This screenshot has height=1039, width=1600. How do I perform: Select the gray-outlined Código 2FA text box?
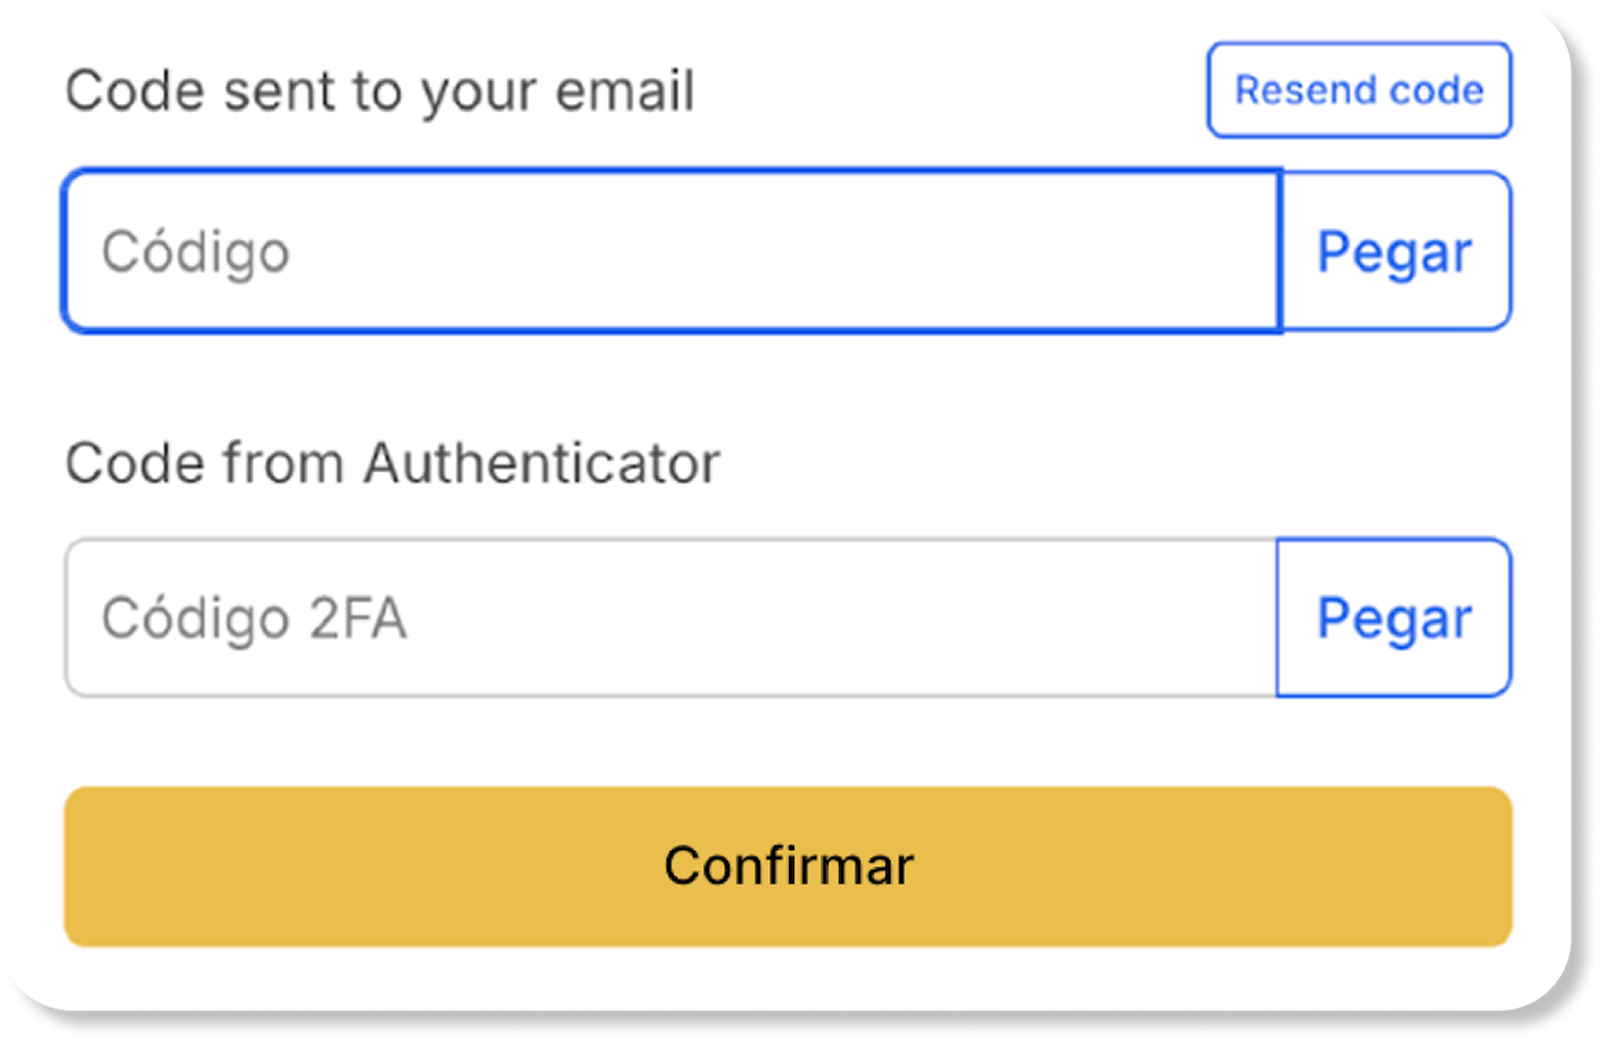click(x=670, y=617)
